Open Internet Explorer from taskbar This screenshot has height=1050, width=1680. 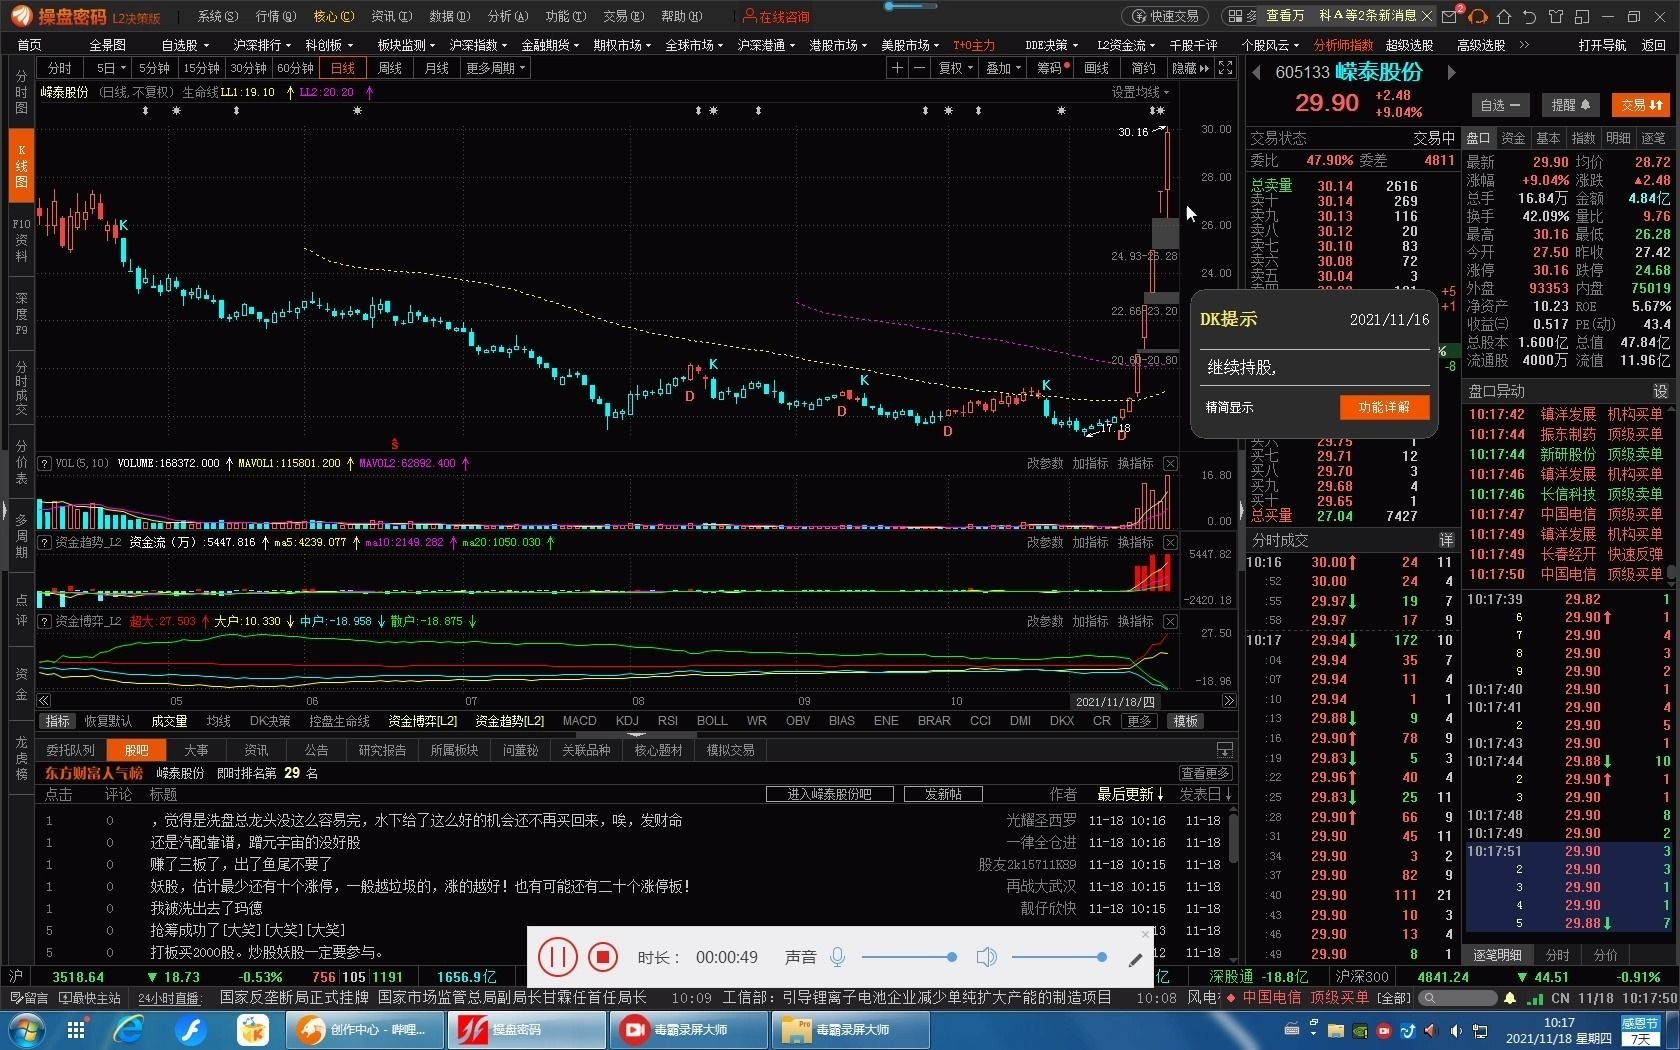[128, 1029]
